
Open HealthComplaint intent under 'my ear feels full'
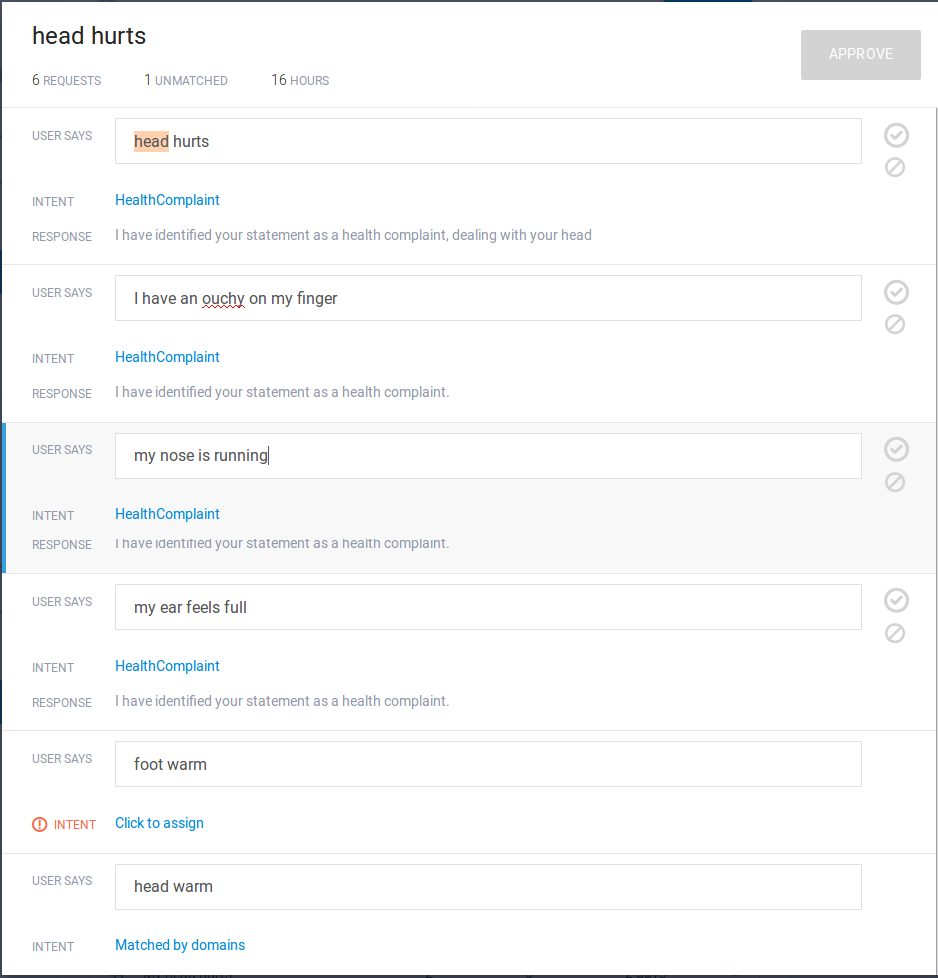tap(167, 666)
